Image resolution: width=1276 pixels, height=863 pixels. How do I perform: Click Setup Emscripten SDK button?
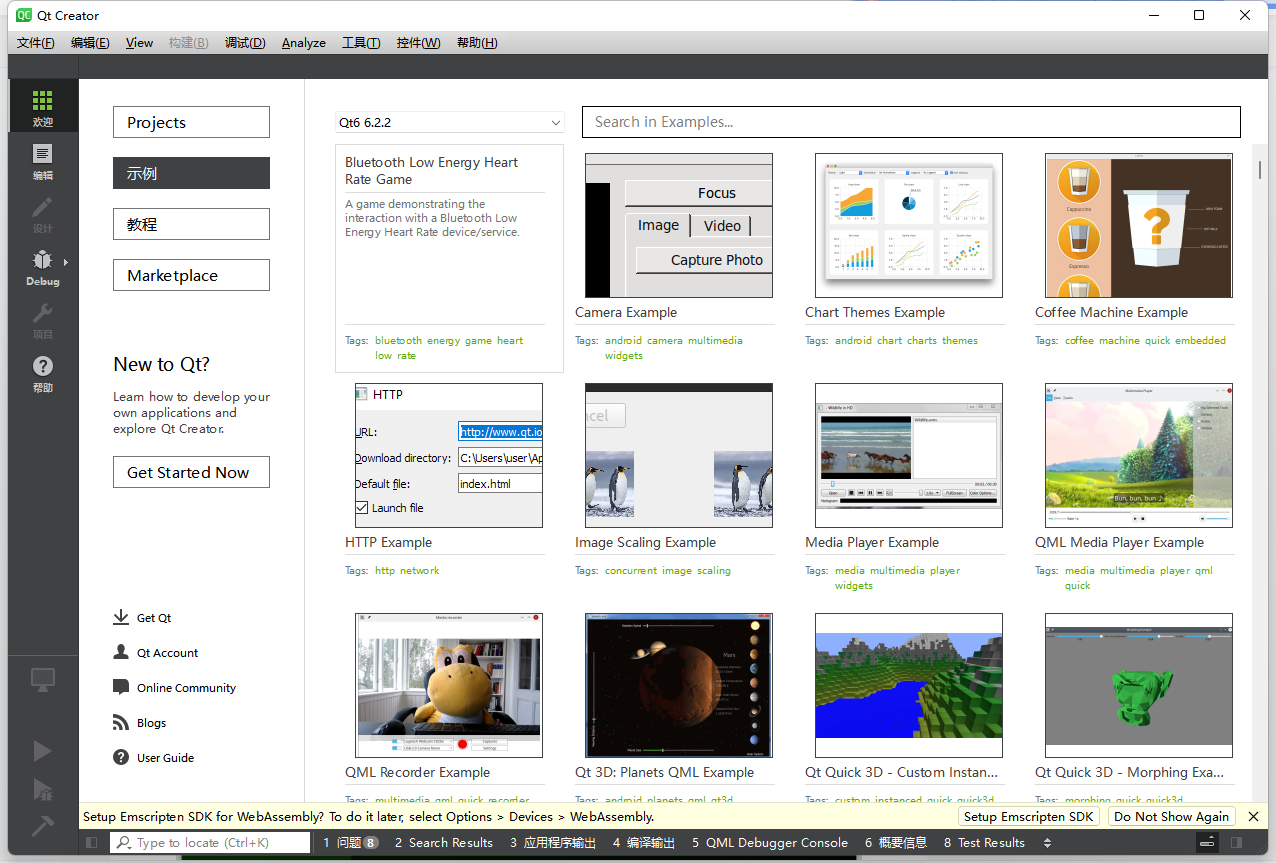[1029, 817]
